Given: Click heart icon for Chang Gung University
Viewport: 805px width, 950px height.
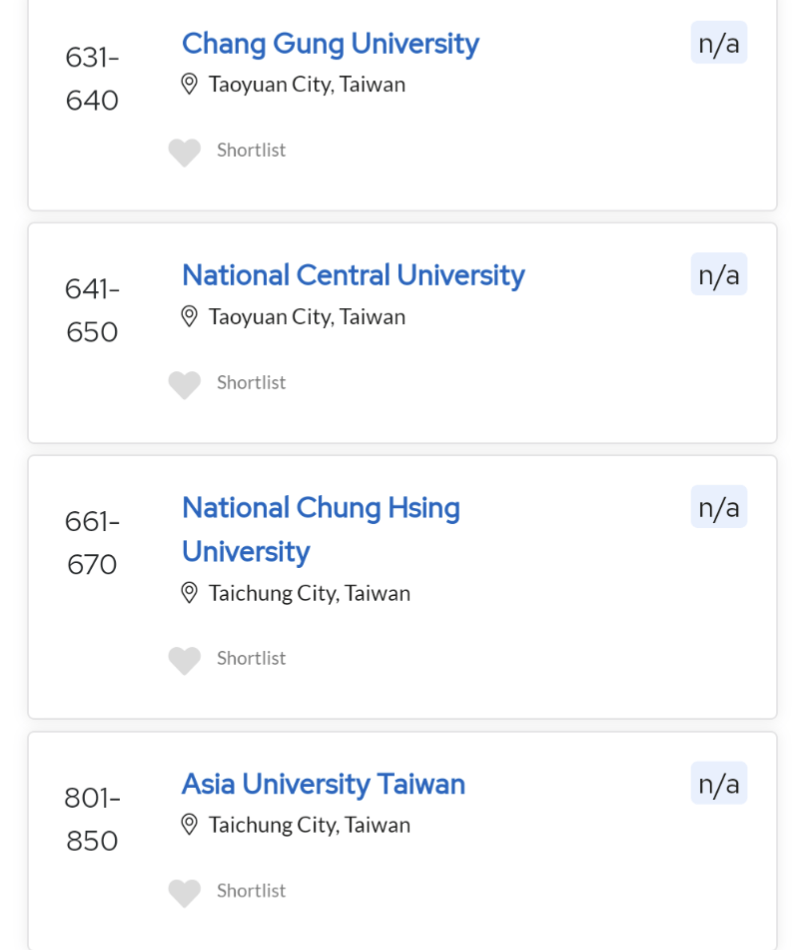Looking at the screenshot, I should (184, 152).
